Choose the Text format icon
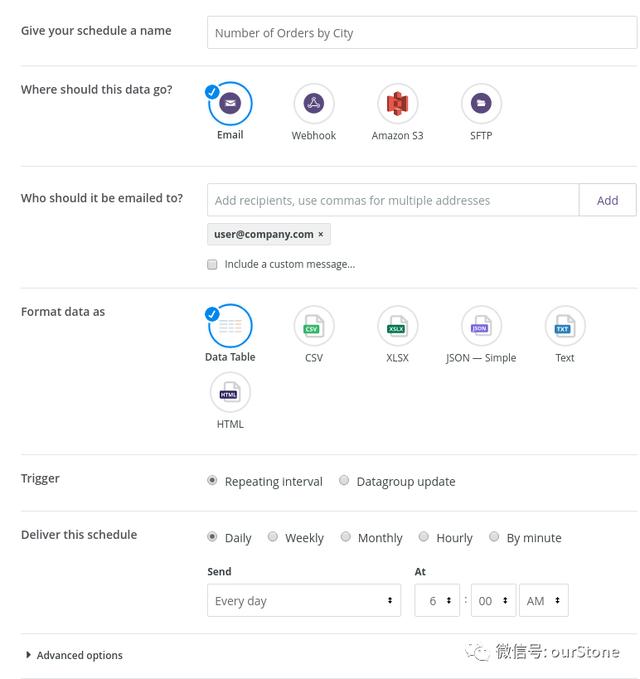The image size is (640, 679). click(x=565, y=326)
